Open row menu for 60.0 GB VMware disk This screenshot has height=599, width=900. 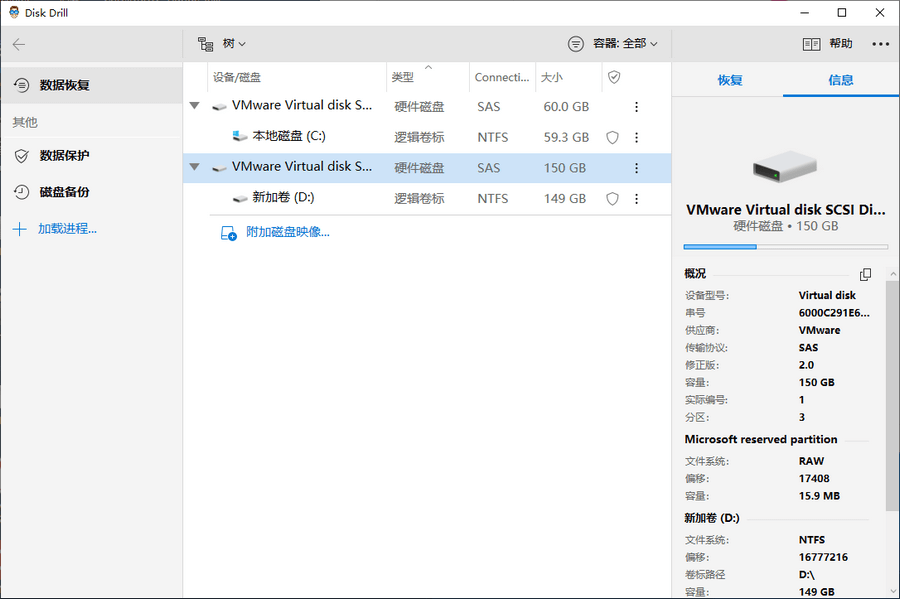[636, 107]
